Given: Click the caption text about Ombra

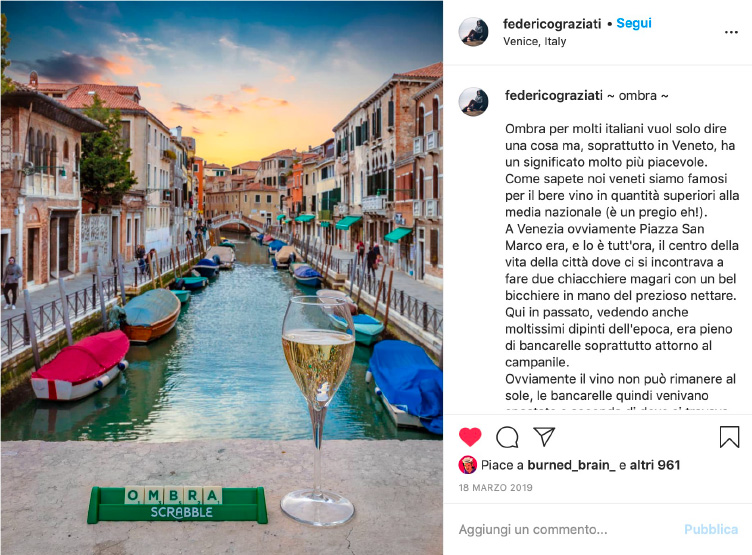Looking at the screenshot, I should click(622, 262).
